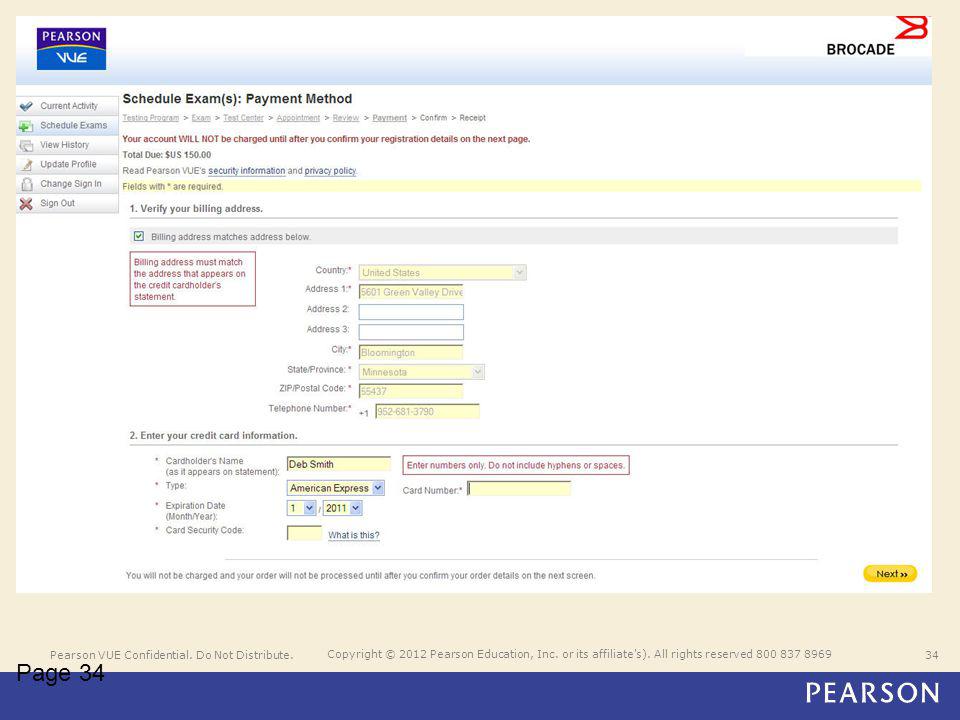Screen dimensions: 960x720
Task: Click the Billing address must match notice
Action: point(192,279)
